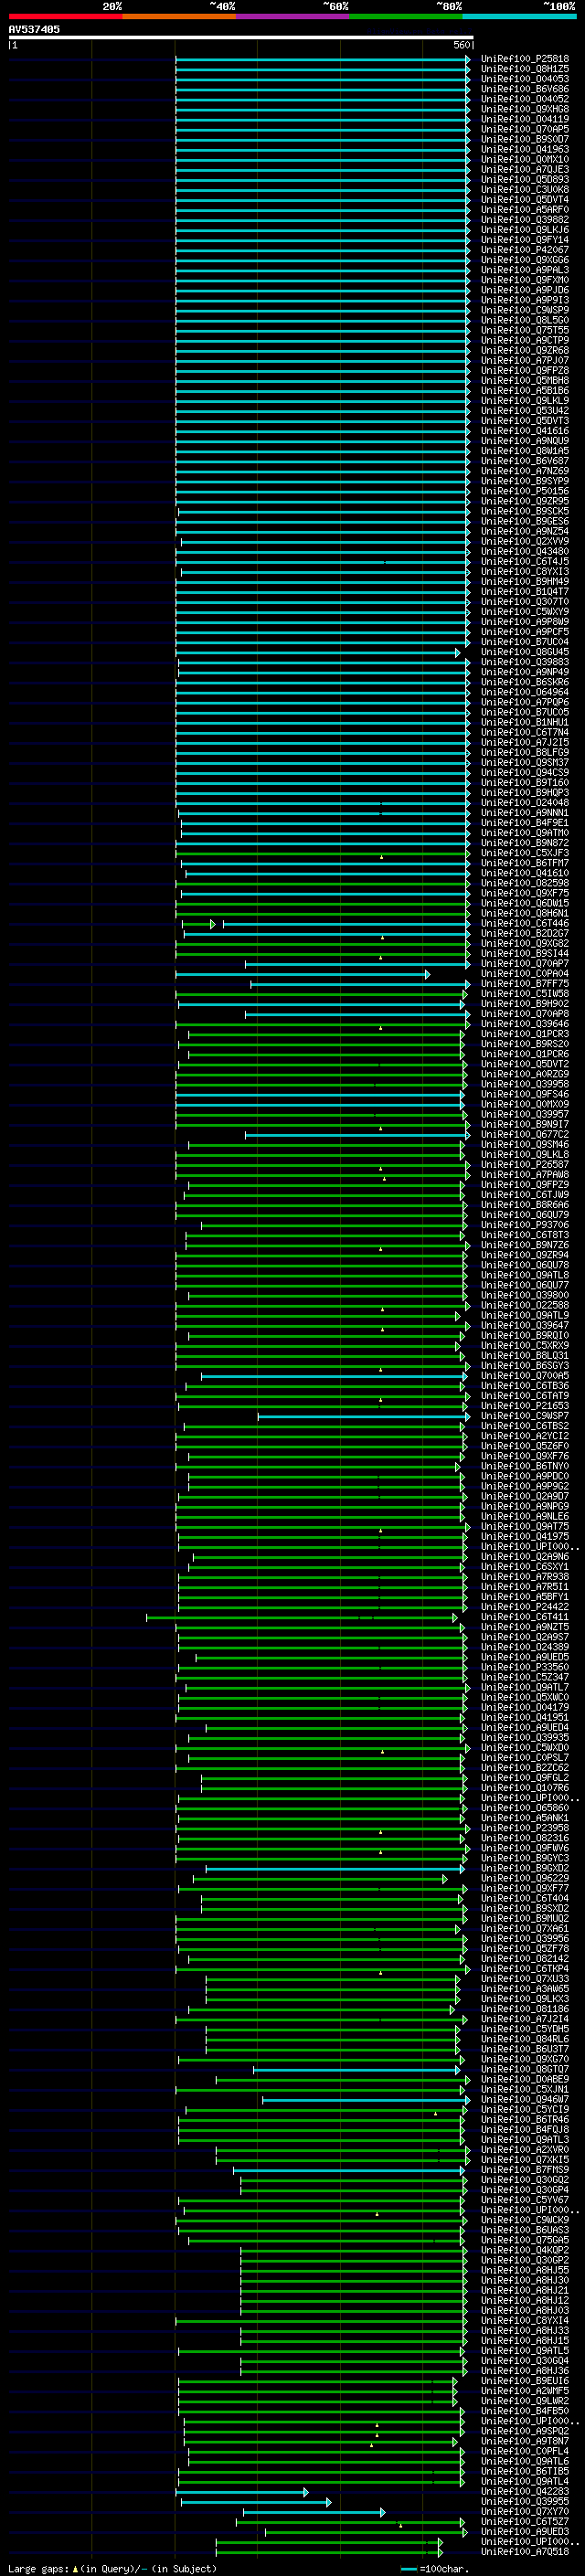Click the Large gaps legend text
585x2576 pixels.
[112, 2568]
